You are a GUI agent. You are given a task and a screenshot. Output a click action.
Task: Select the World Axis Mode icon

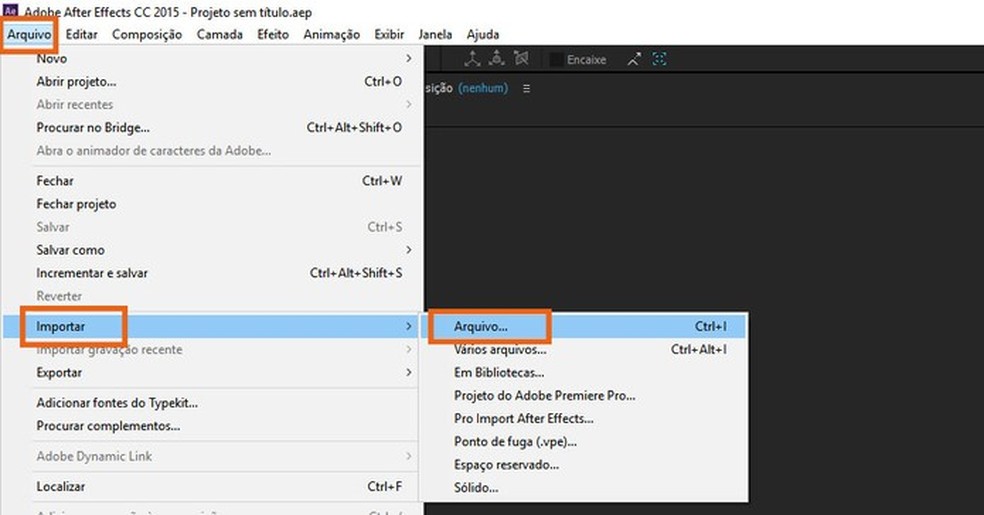(x=496, y=58)
